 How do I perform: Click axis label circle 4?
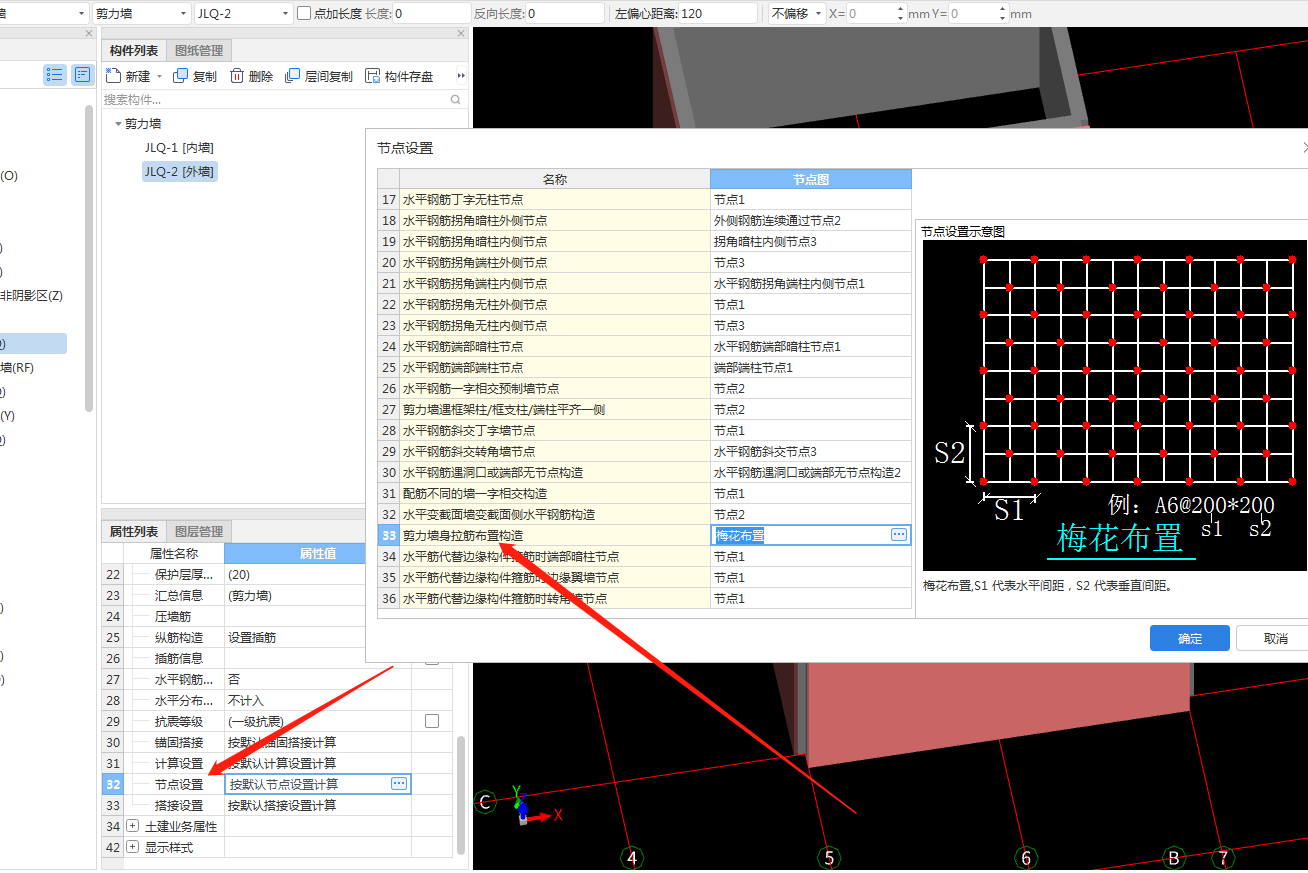pos(631,858)
